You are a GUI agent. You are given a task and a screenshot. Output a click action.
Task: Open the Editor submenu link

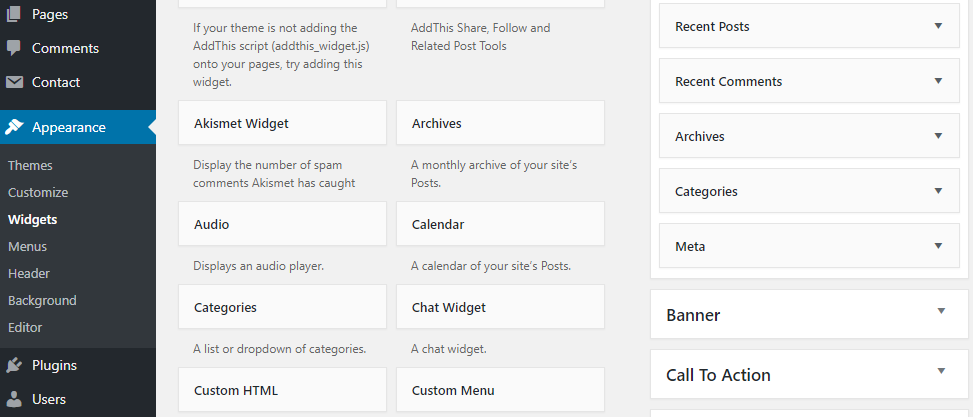(x=25, y=328)
